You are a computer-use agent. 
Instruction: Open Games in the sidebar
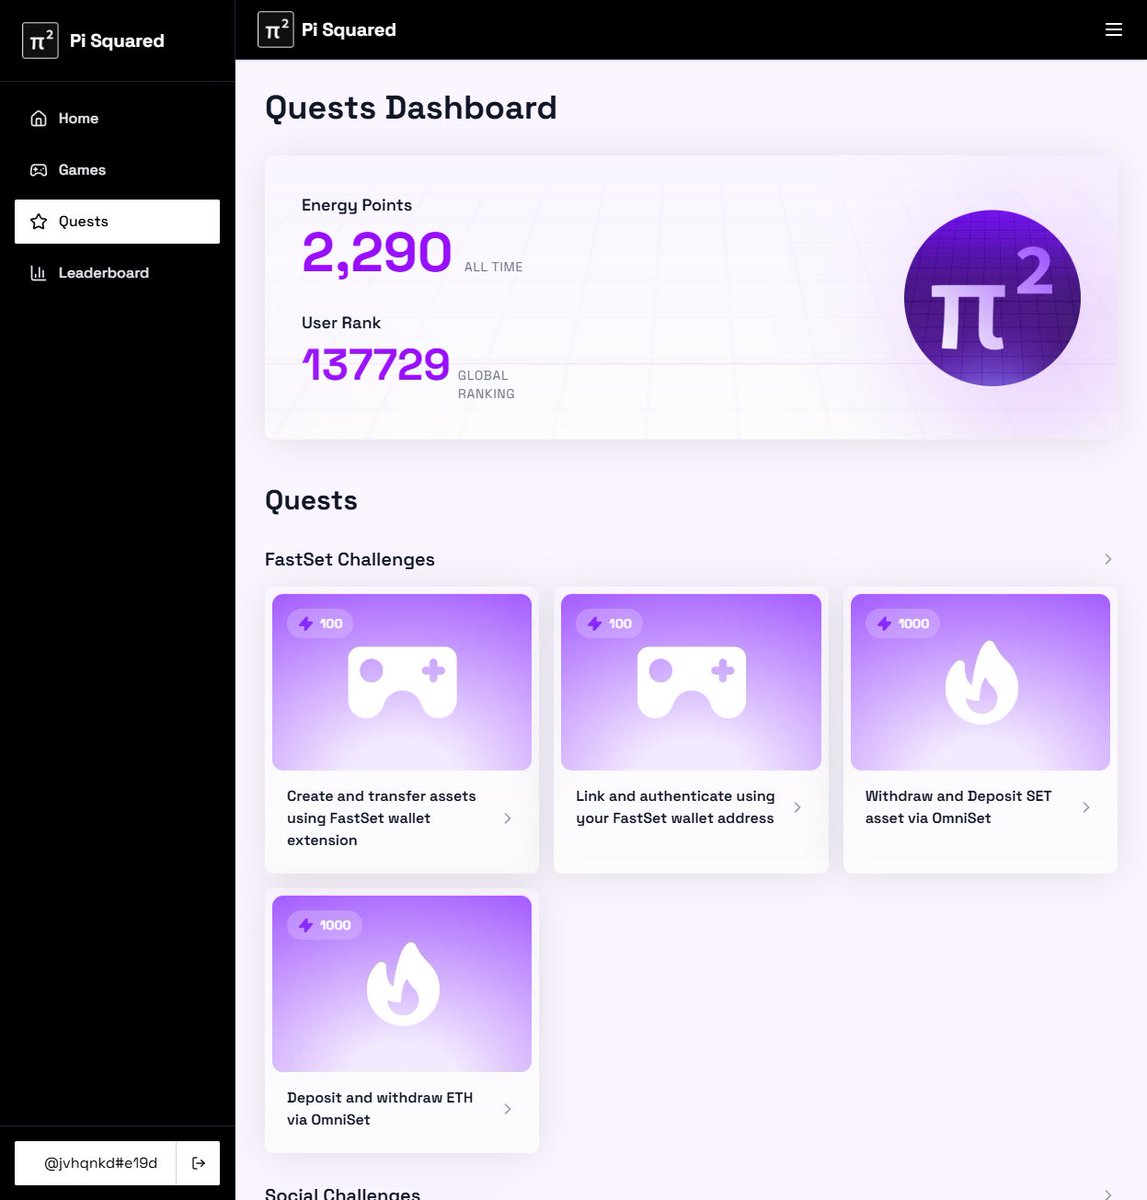coord(117,170)
